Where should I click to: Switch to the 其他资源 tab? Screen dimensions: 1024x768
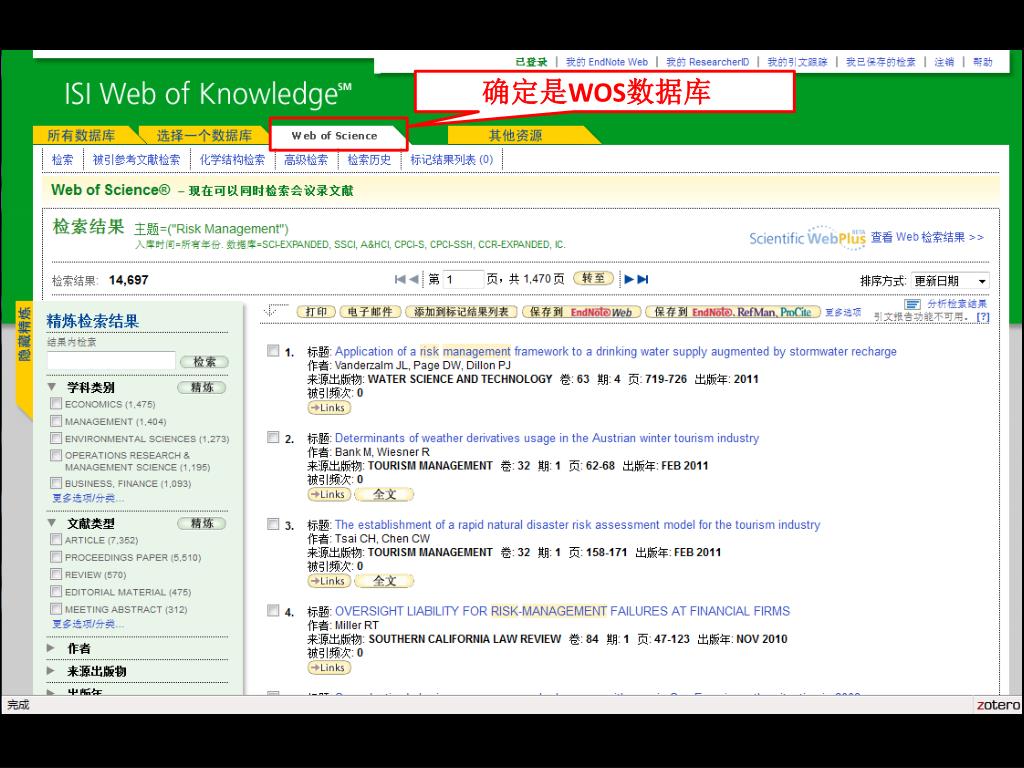coord(516,136)
